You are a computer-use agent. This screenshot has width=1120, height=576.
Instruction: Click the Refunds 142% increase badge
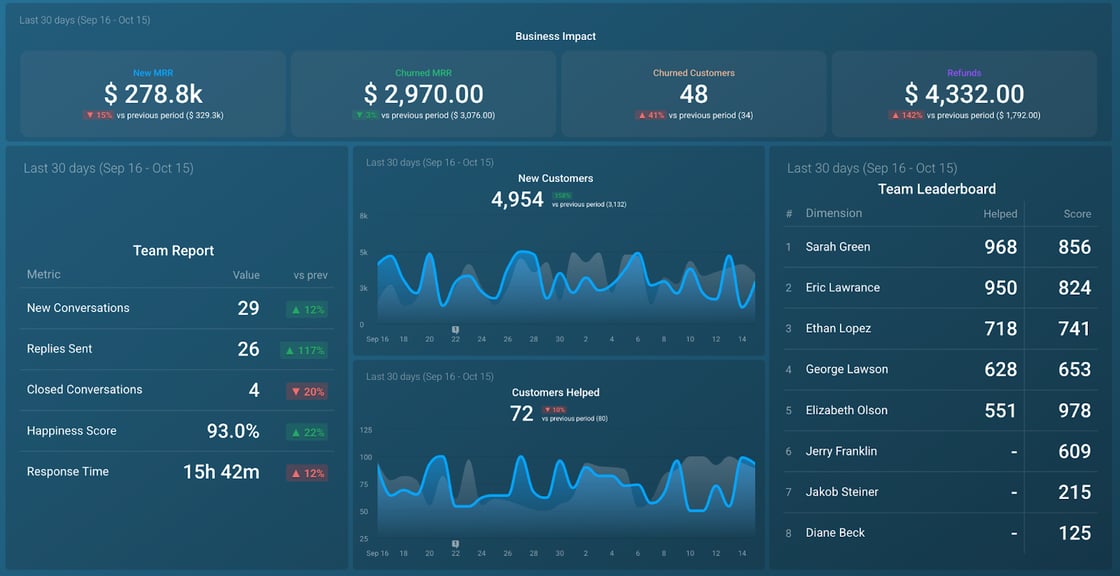tap(906, 115)
